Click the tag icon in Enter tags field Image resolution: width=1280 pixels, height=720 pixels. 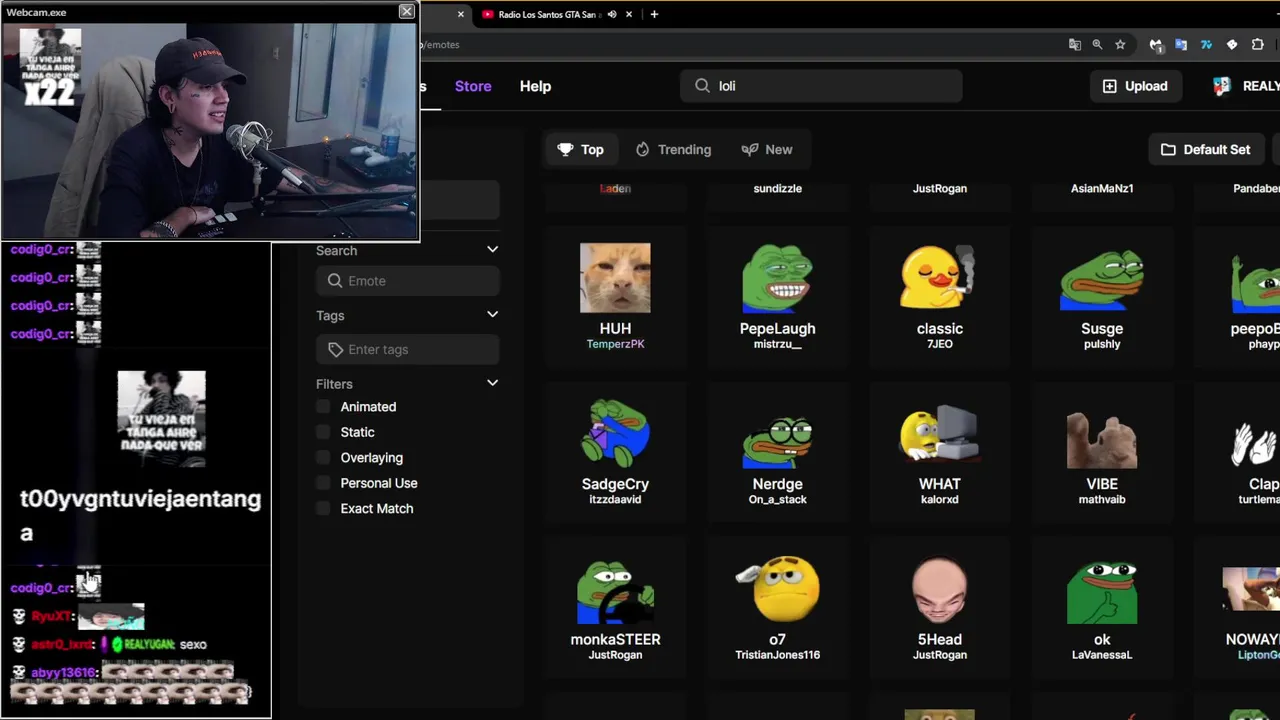[335, 349]
